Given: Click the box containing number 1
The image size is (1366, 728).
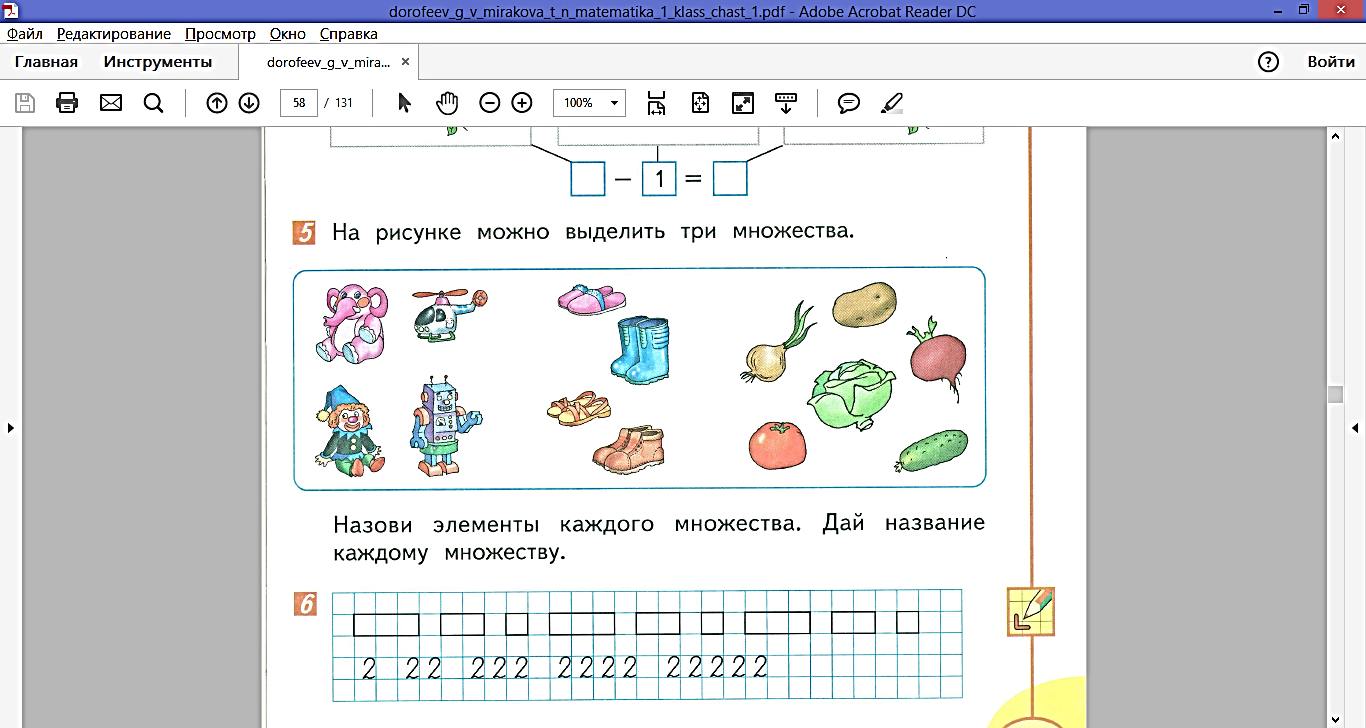Looking at the screenshot, I should pyautogui.click(x=659, y=179).
